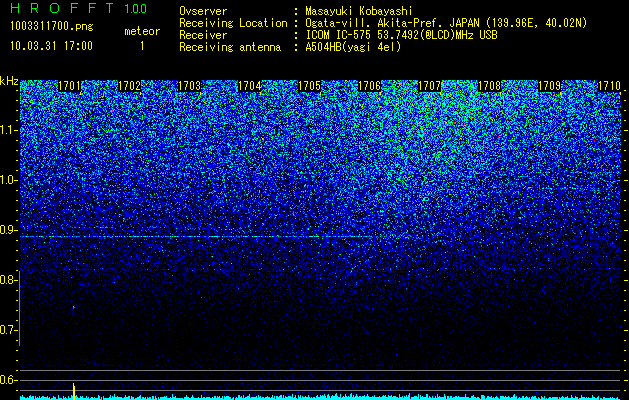Click the 1703 time marker

[x=189, y=86]
